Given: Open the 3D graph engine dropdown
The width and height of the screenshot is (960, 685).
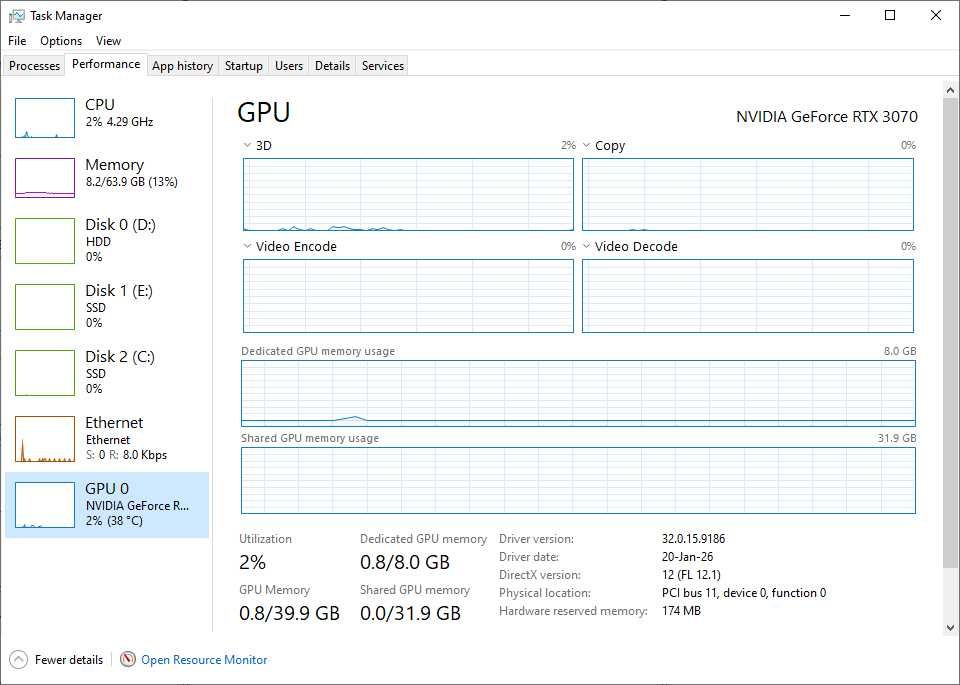Looking at the screenshot, I should (247, 146).
